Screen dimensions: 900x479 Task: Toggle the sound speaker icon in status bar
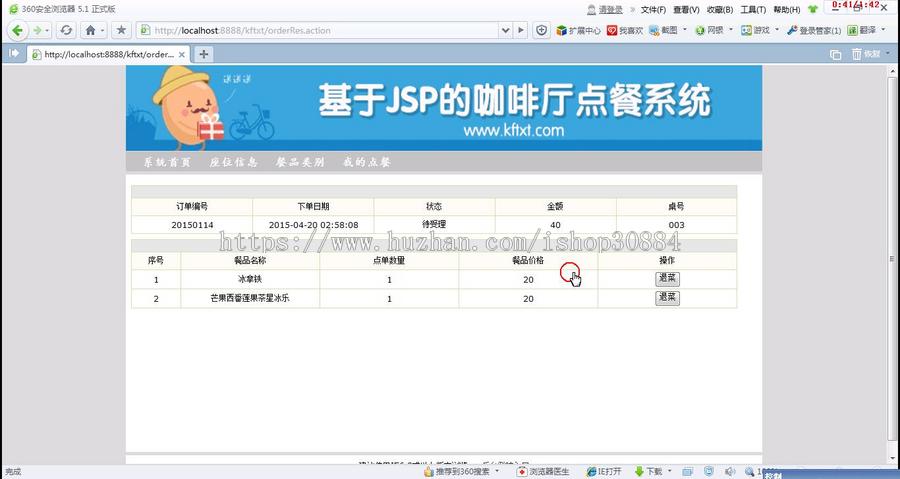(x=730, y=472)
